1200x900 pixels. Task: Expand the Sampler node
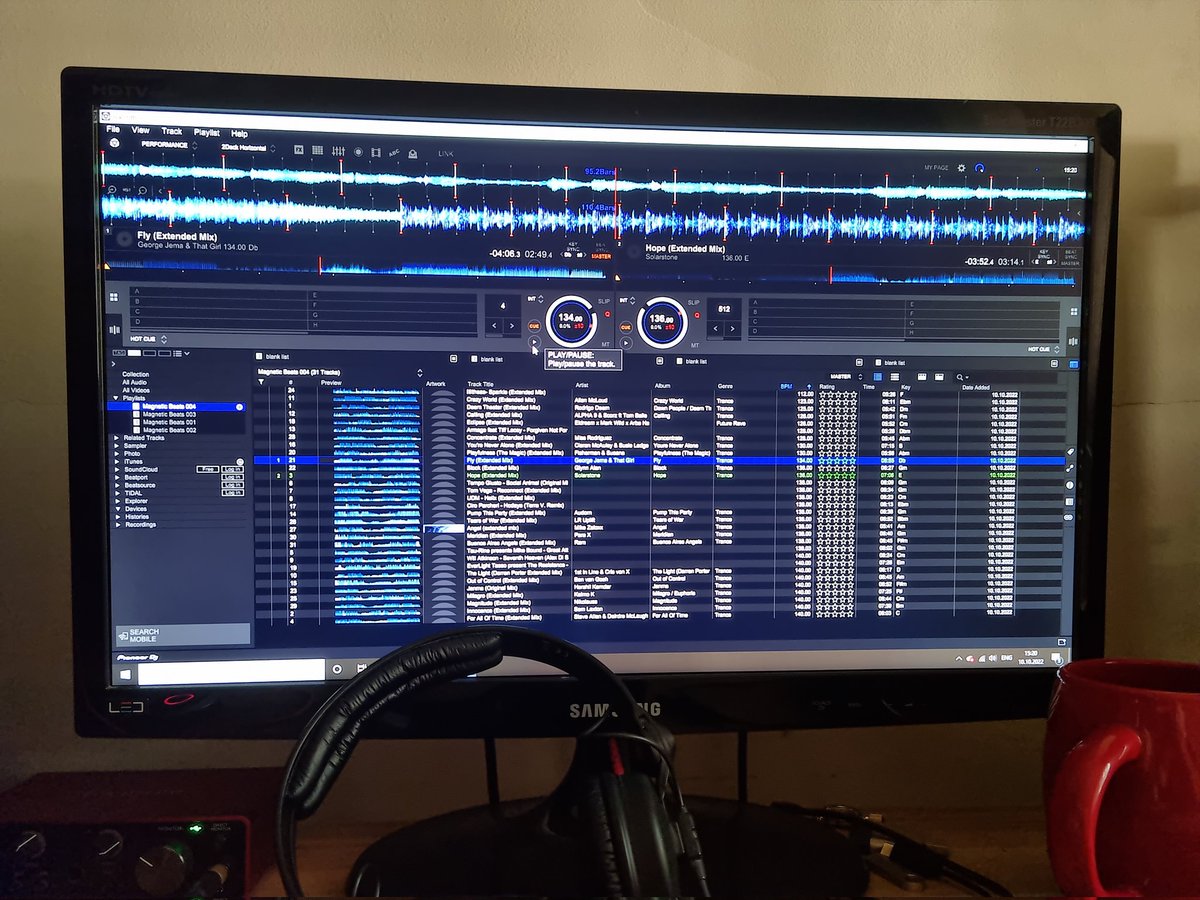click(117, 446)
